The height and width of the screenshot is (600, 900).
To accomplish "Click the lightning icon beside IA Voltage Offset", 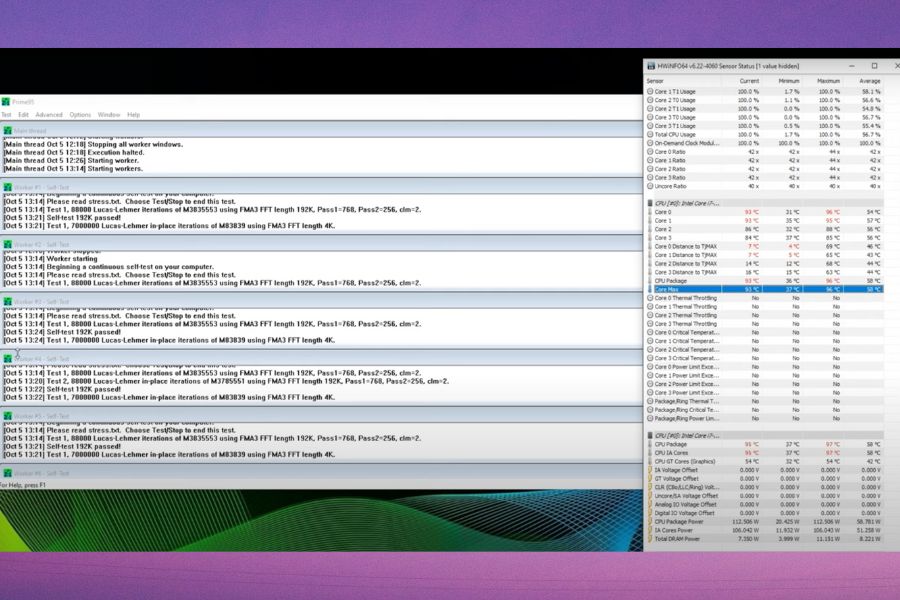I will 650,470.
